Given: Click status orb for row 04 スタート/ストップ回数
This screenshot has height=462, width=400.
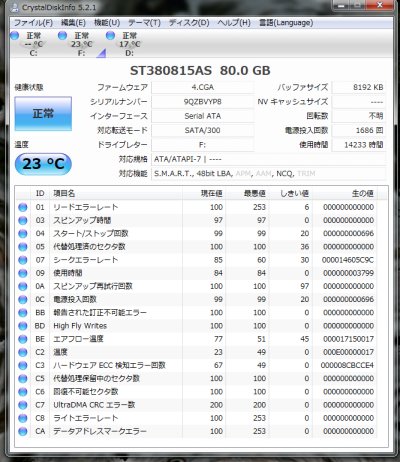Looking at the screenshot, I should [23, 234].
